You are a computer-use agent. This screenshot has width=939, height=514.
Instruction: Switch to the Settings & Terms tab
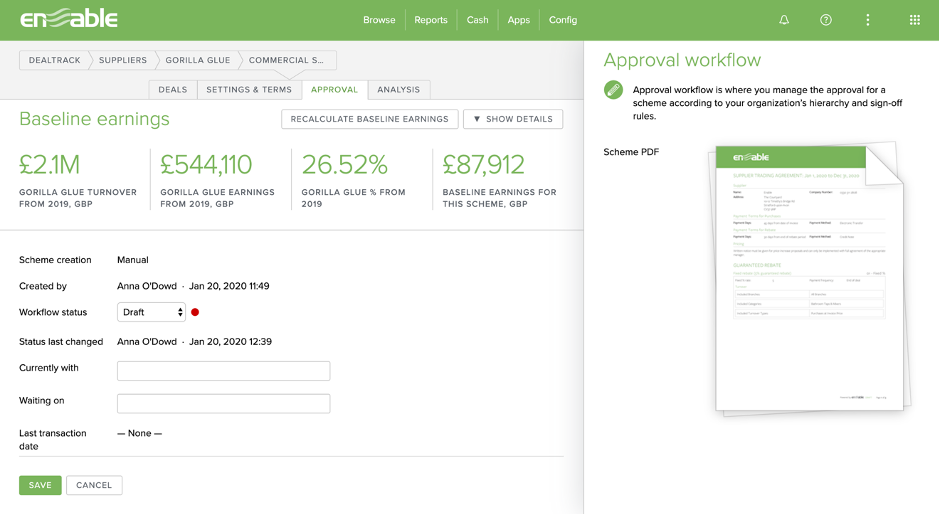click(x=249, y=89)
